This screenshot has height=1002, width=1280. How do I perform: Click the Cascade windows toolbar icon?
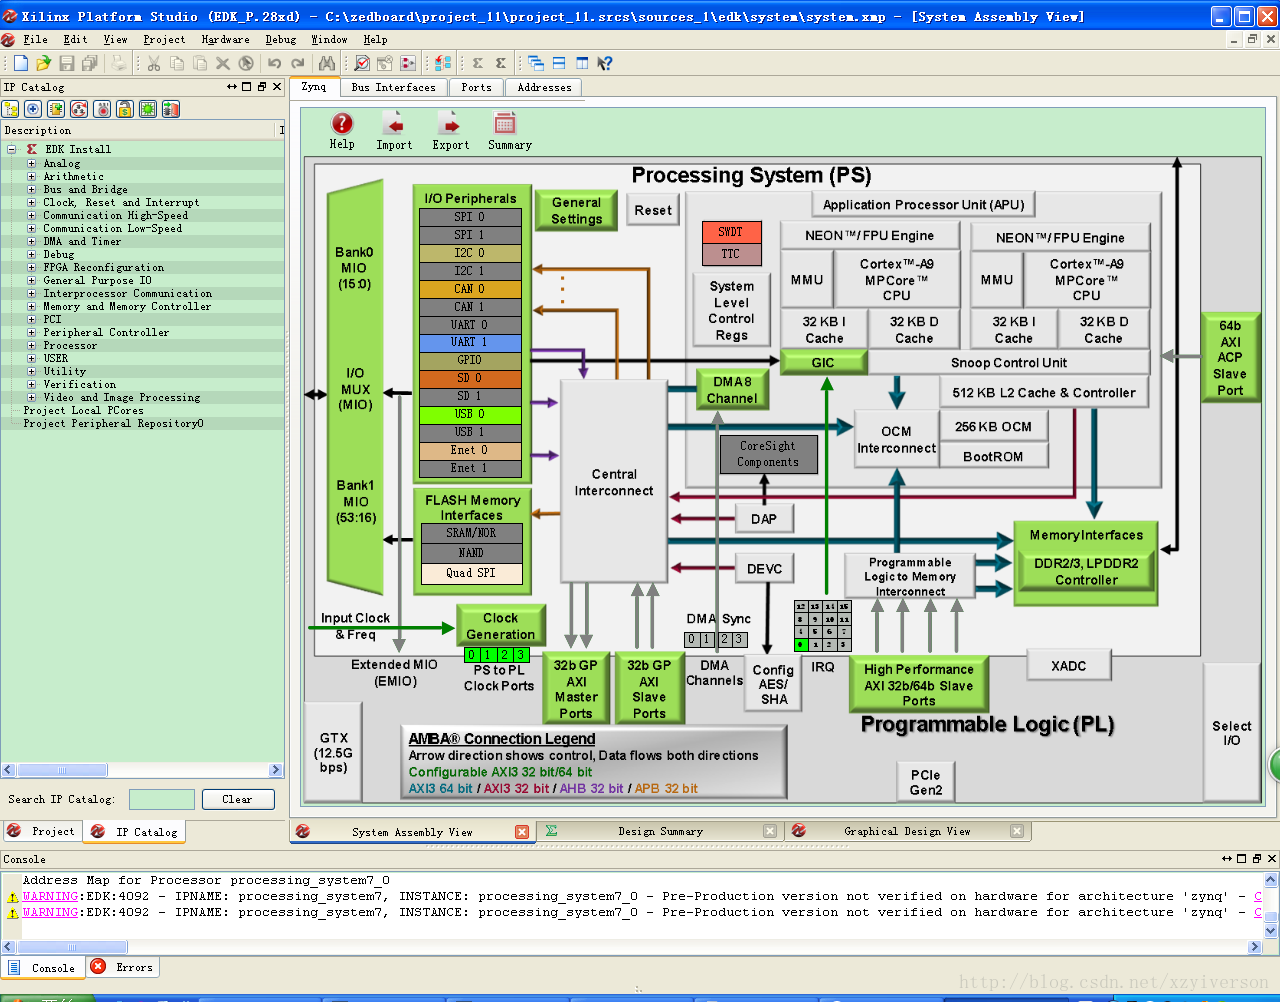point(536,63)
